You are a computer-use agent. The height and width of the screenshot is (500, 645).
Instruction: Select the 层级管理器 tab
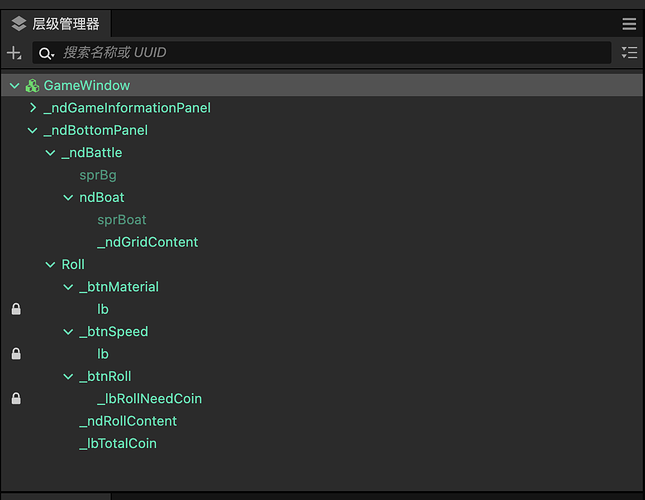56,24
